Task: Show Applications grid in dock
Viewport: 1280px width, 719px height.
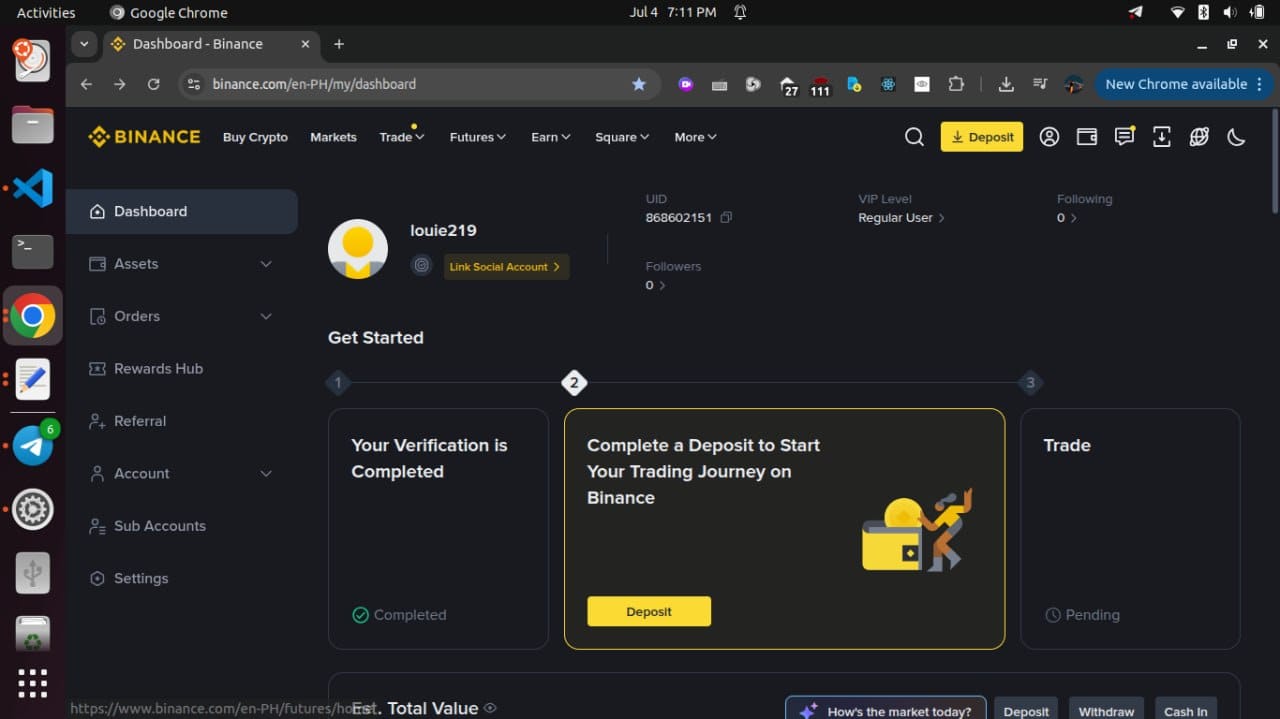Action: pyautogui.click(x=32, y=683)
